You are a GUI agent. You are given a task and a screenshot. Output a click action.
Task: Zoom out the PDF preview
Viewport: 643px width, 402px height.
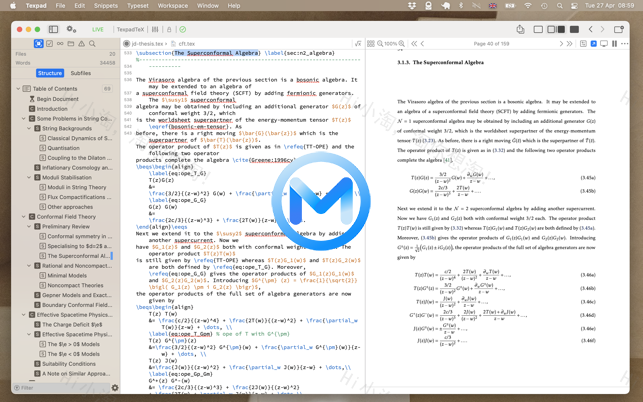coord(380,43)
